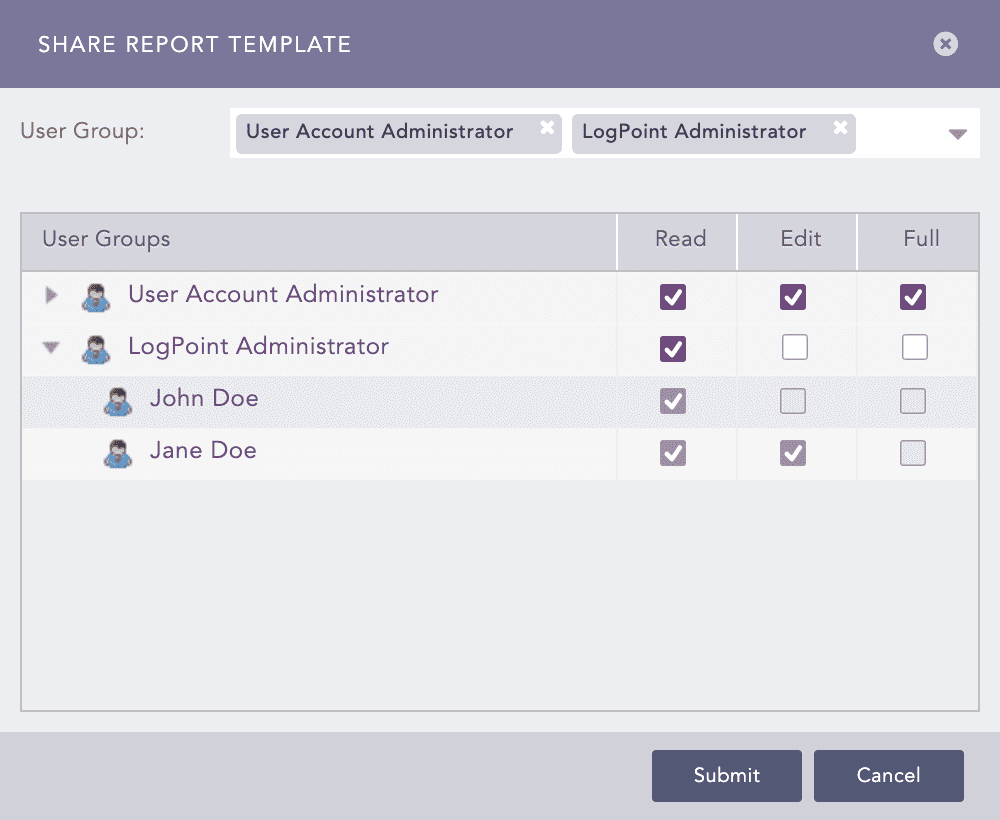Submit the report template sharing settings
This screenshot has height=820, width=1000.
pos(726,775)
